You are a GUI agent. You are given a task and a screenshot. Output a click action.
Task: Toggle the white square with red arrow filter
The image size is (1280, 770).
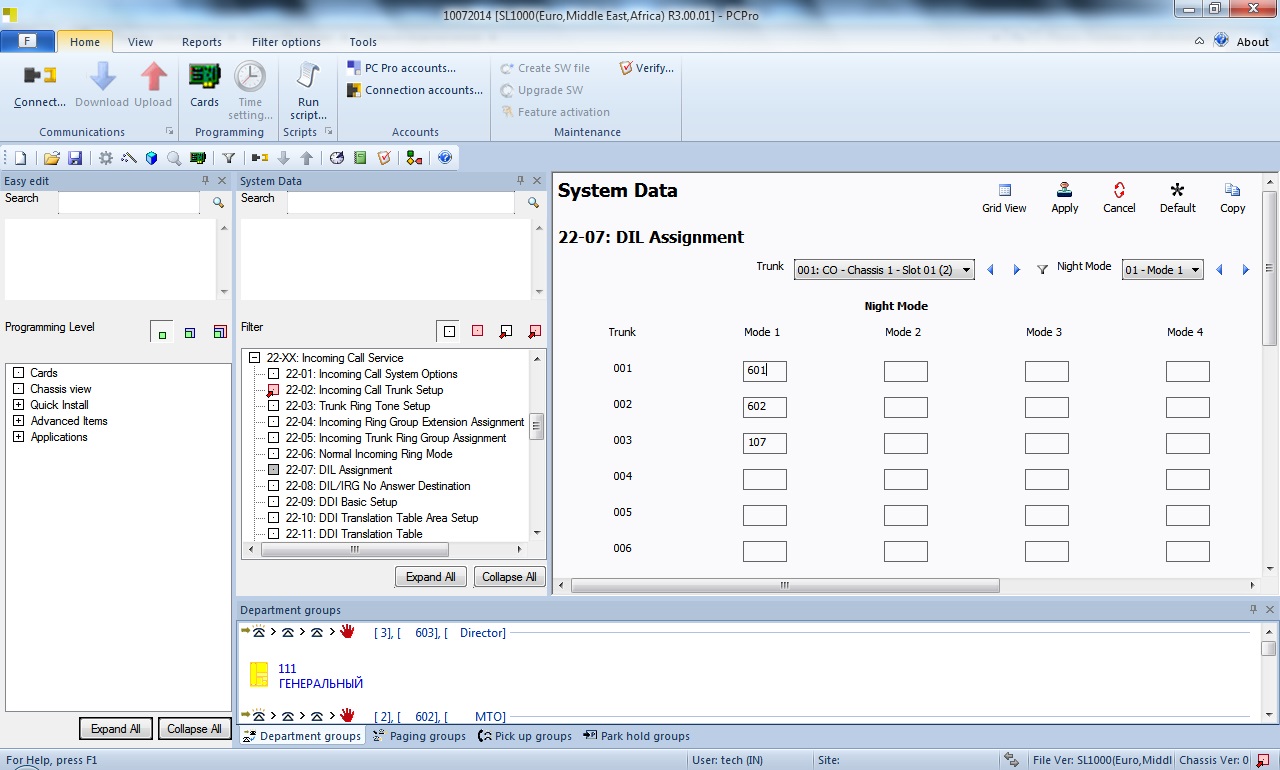pos(507,331)
